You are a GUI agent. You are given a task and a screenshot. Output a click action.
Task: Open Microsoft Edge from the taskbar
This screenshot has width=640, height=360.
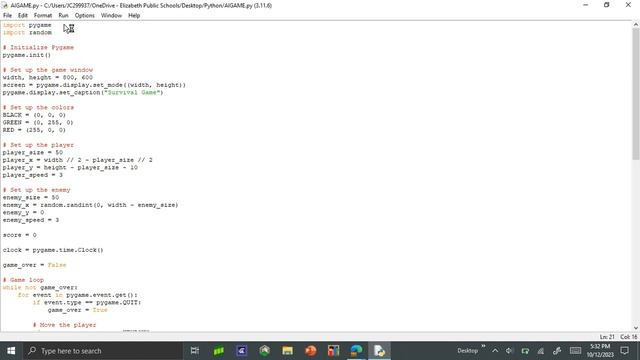(356, 351)
